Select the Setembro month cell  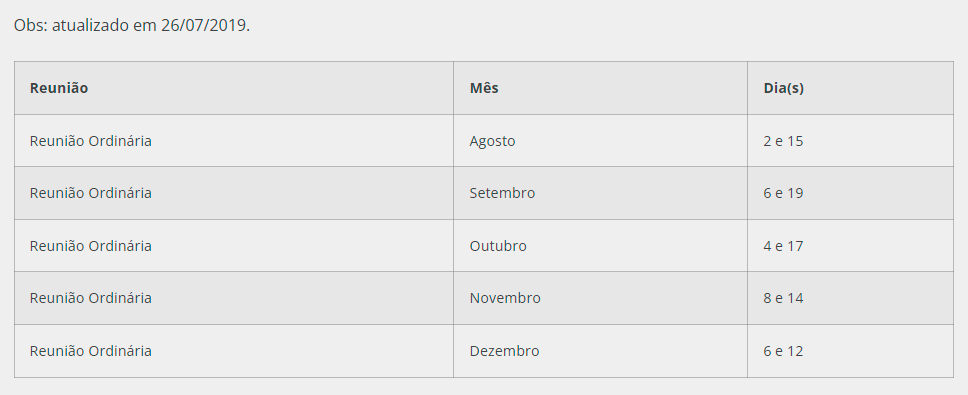[600, 193]
